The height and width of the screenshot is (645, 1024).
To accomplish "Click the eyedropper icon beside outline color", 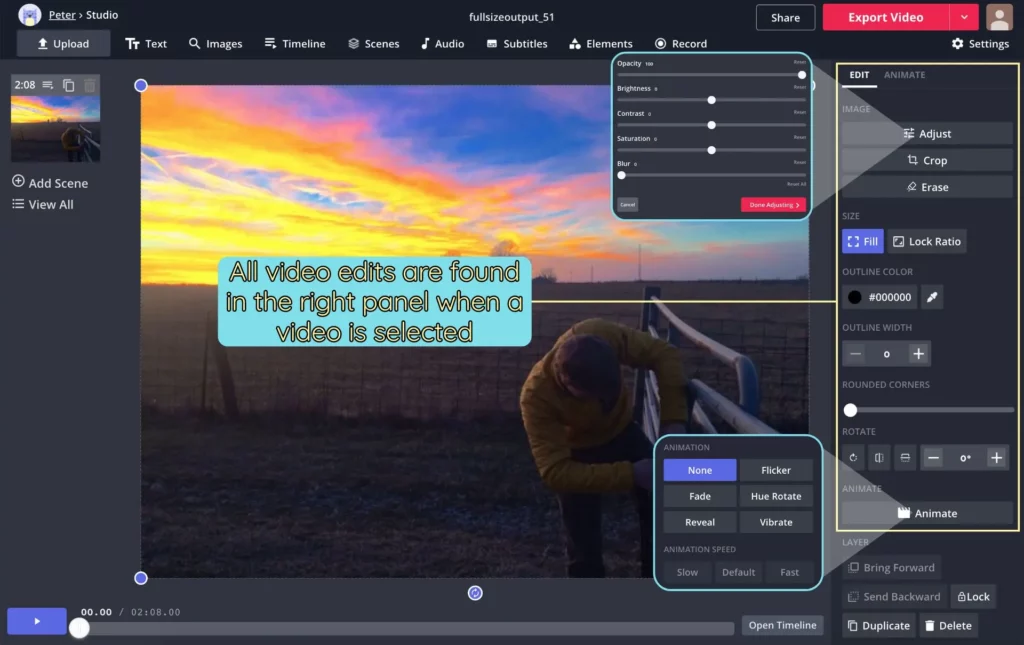I will pos(932,297).
